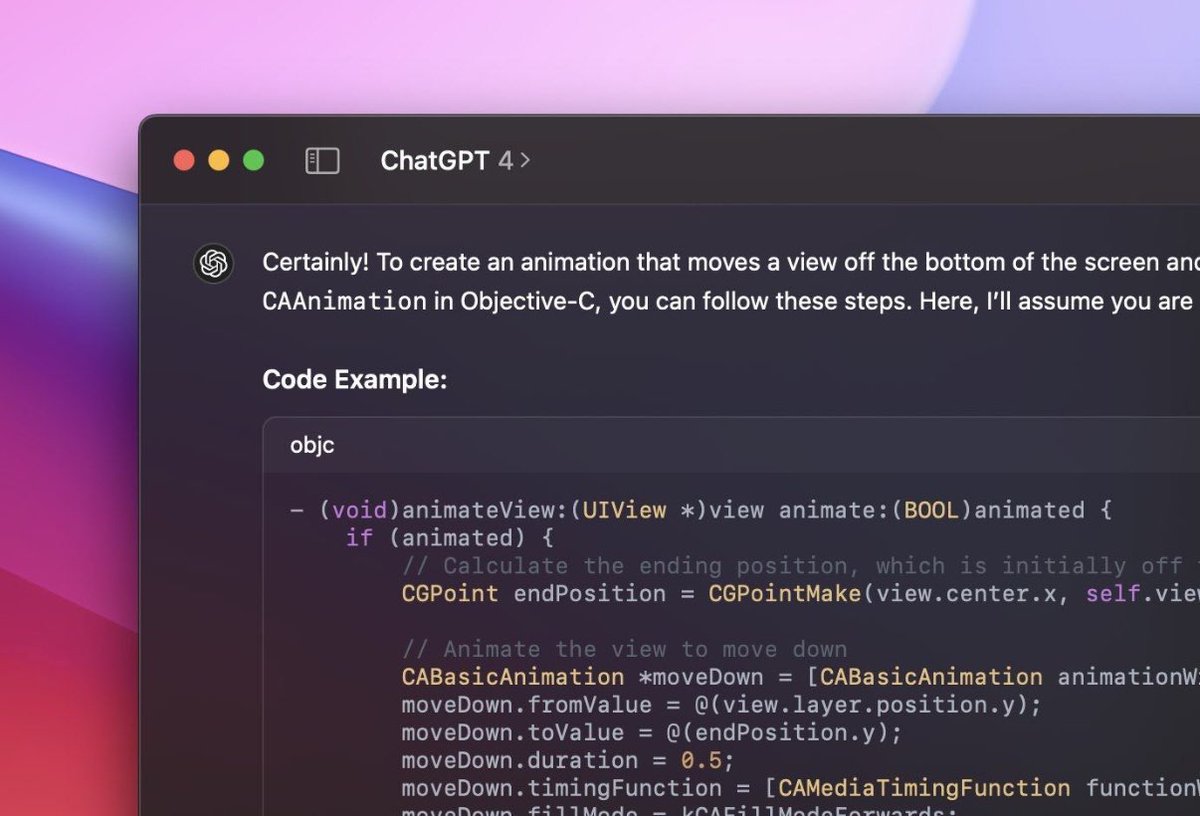The width and height of the screenshot is (1200, 816).
Task: Open the ChatGPT 4 model selector
Action: coord(455,160)
